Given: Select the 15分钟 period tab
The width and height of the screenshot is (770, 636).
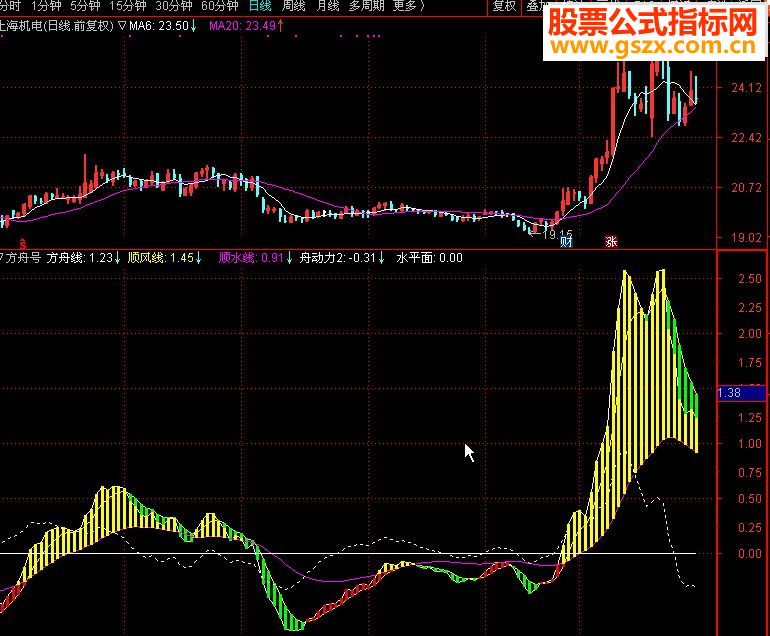Looking at the screenshot, I should click(x=127, y=6).
